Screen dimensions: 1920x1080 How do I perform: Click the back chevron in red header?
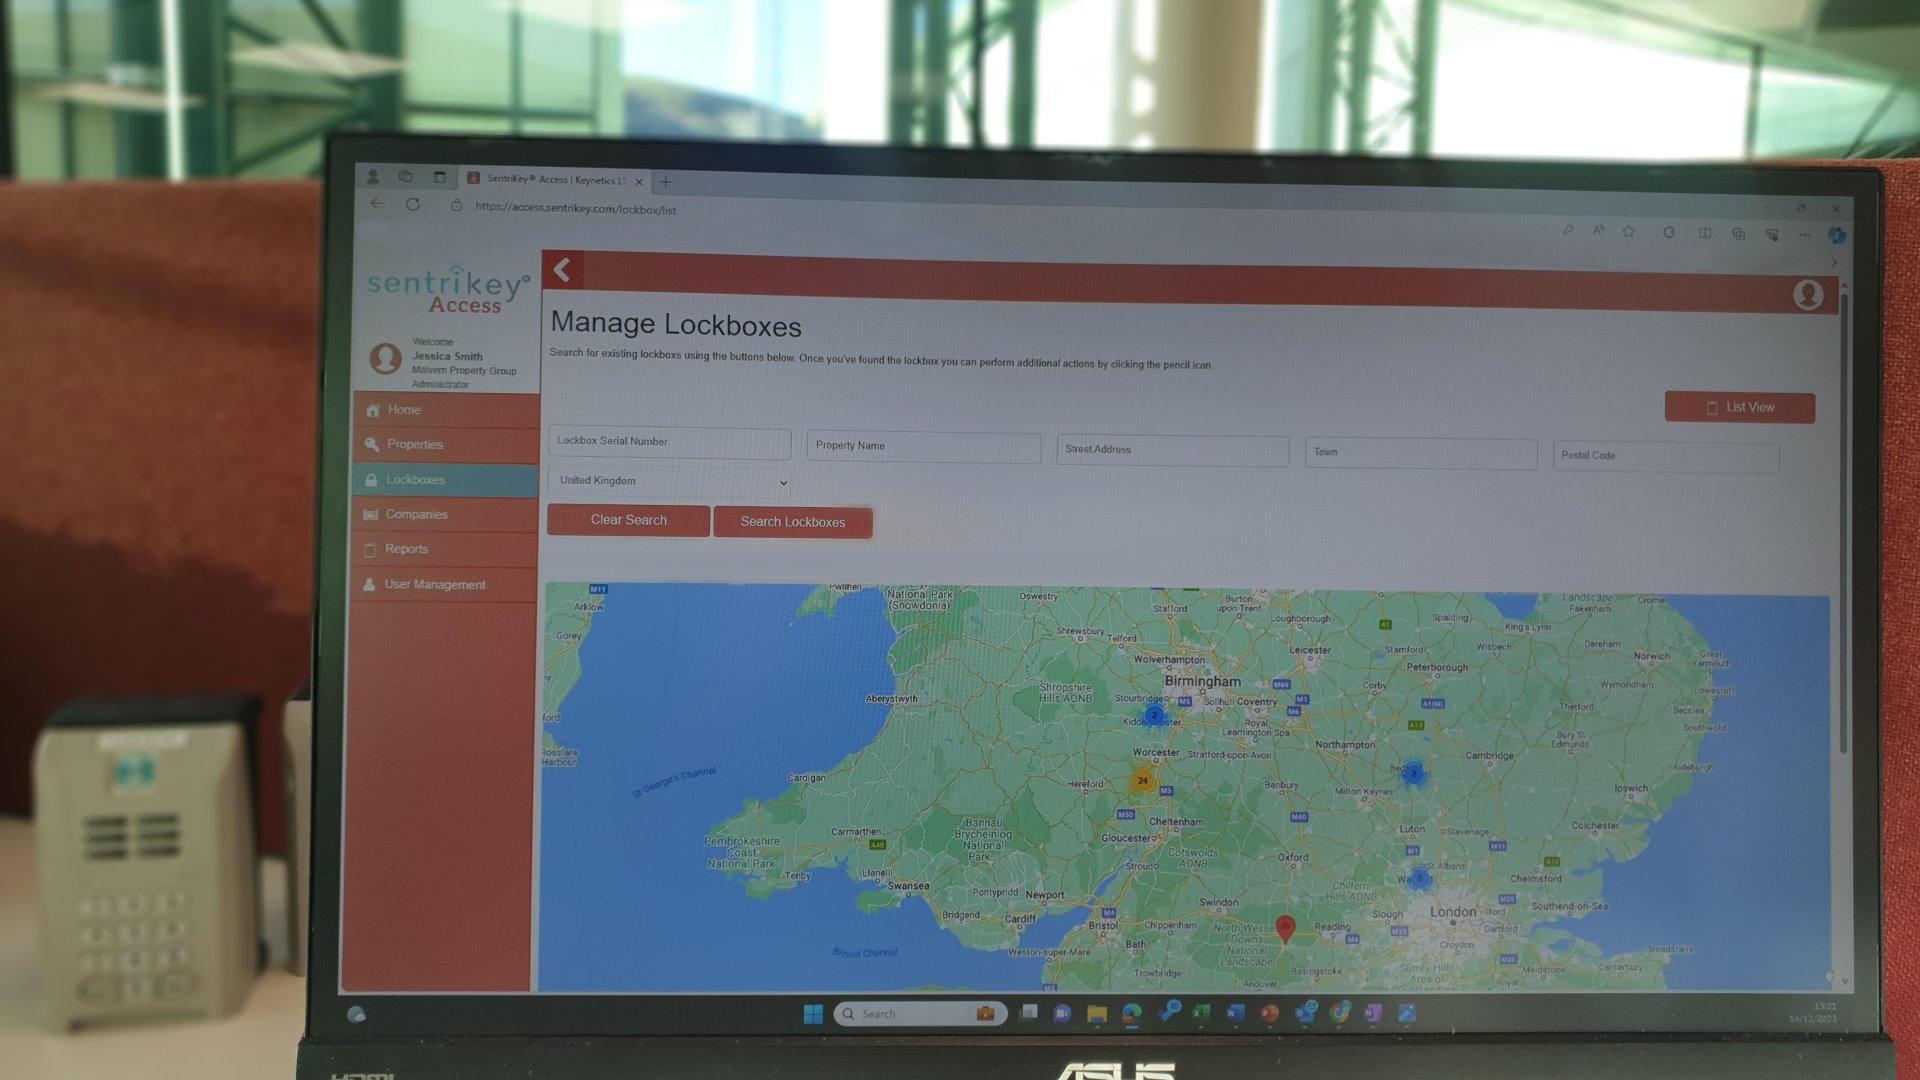click(563, 270)
